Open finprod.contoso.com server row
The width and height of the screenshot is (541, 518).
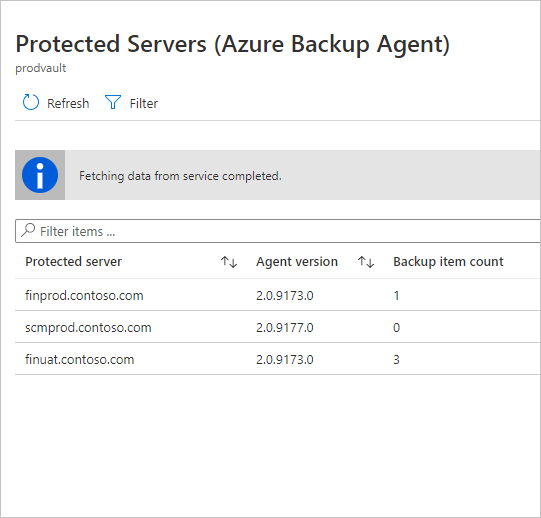(278, 295)
